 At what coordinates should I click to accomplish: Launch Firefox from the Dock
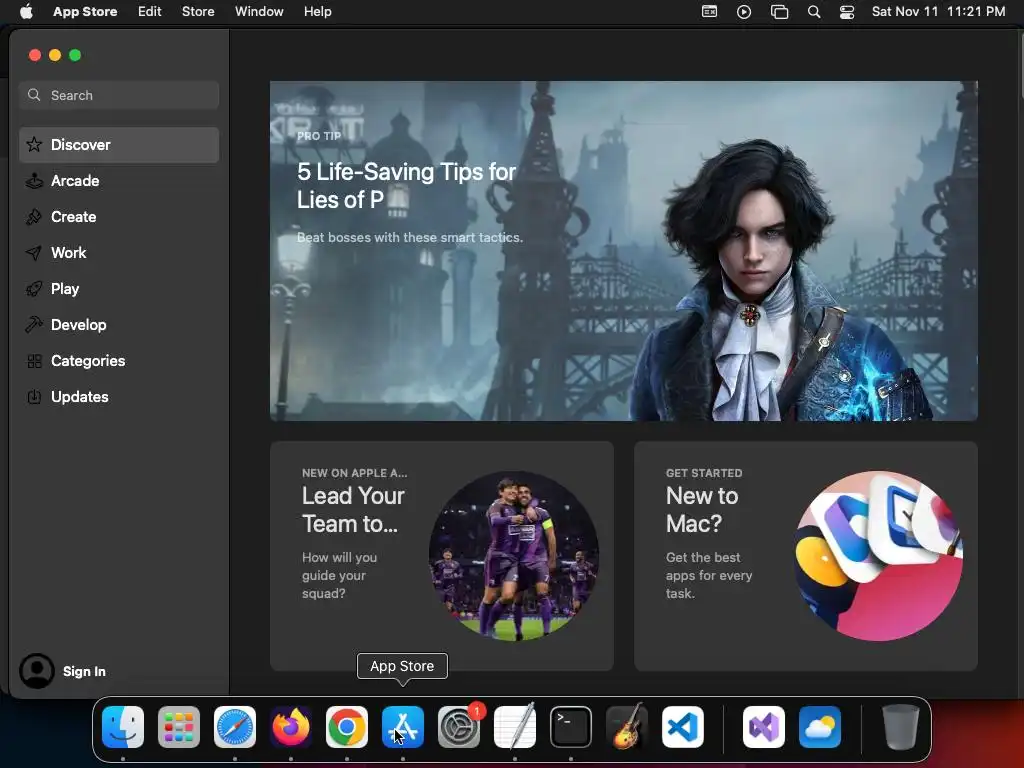pyautogui.click(x=291, y=727)
